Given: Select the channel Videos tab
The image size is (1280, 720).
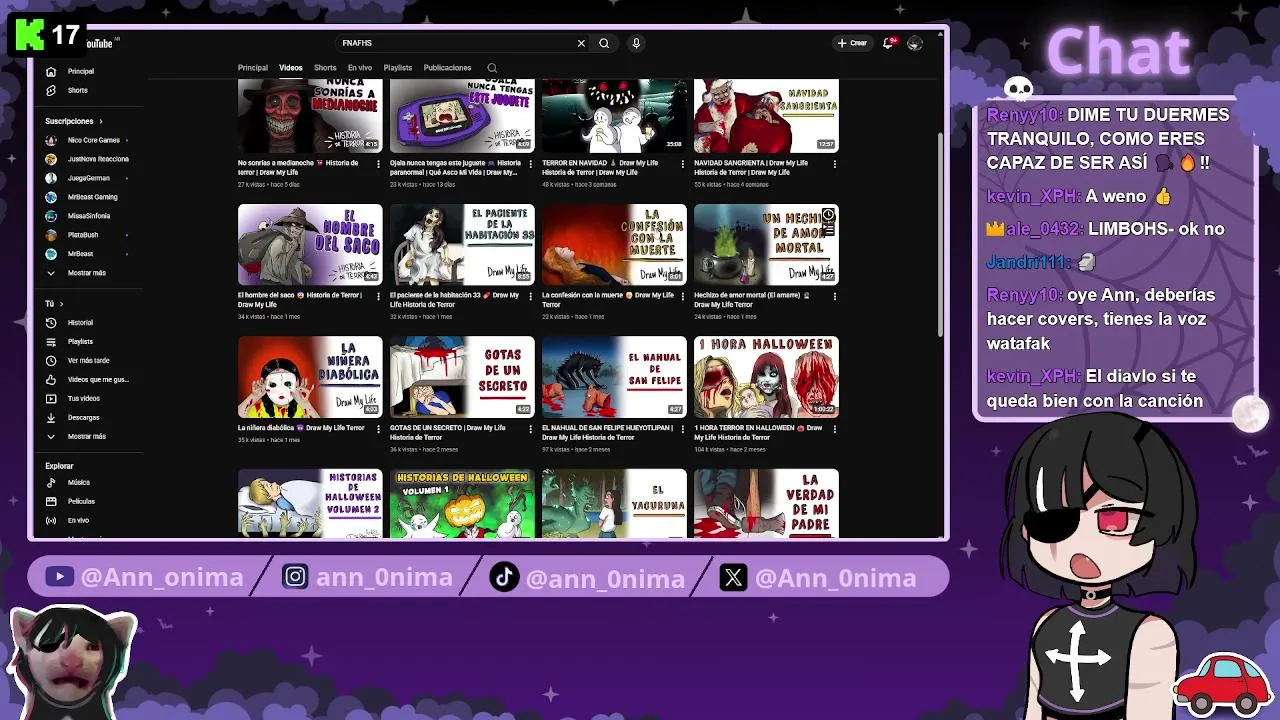Looking at the screenshot, I should 290,68.
